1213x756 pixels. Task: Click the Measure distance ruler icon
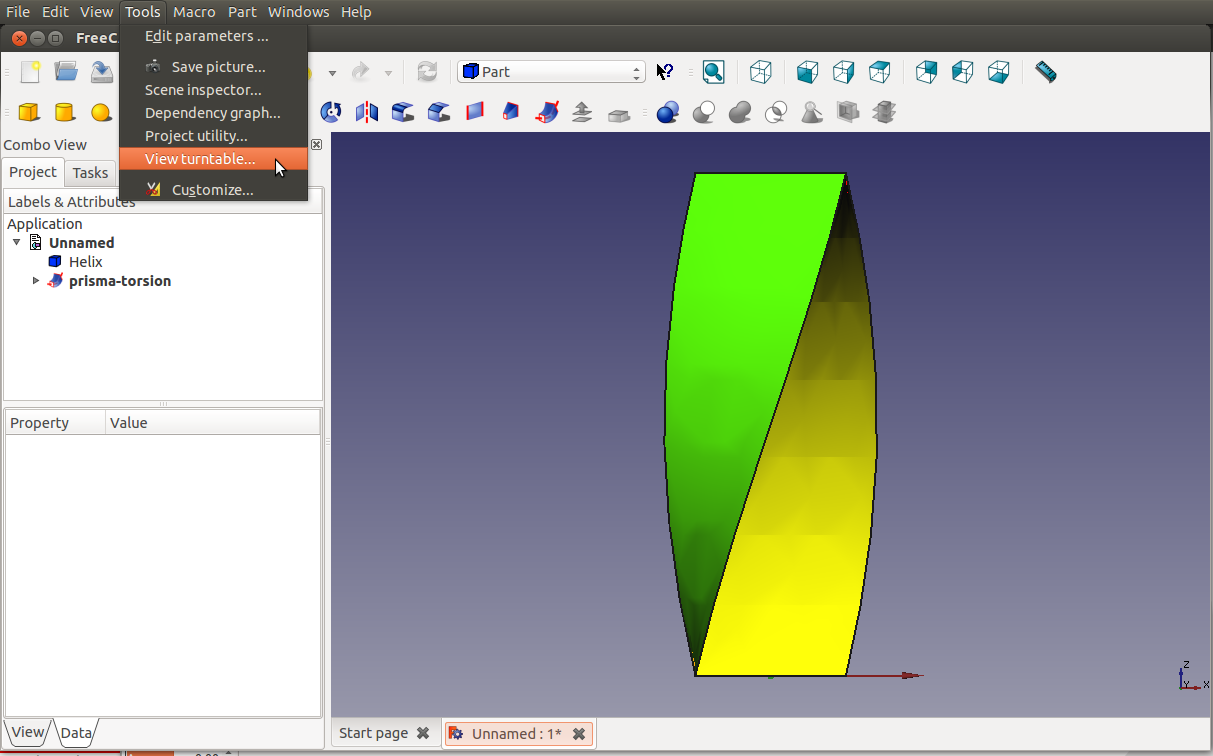[x=1045, y=72]
